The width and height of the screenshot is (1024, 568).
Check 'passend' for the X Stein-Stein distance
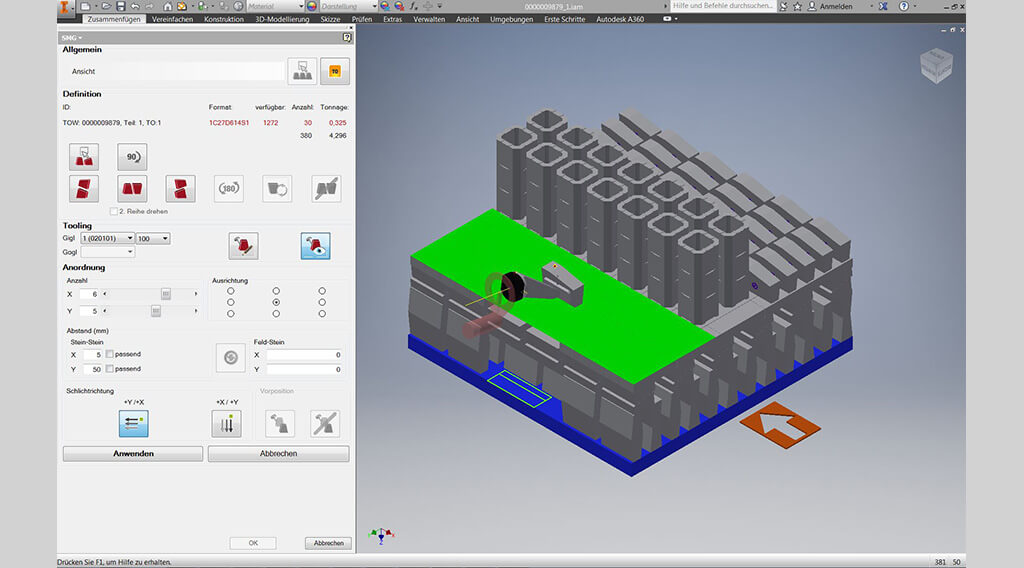[110, 355]
